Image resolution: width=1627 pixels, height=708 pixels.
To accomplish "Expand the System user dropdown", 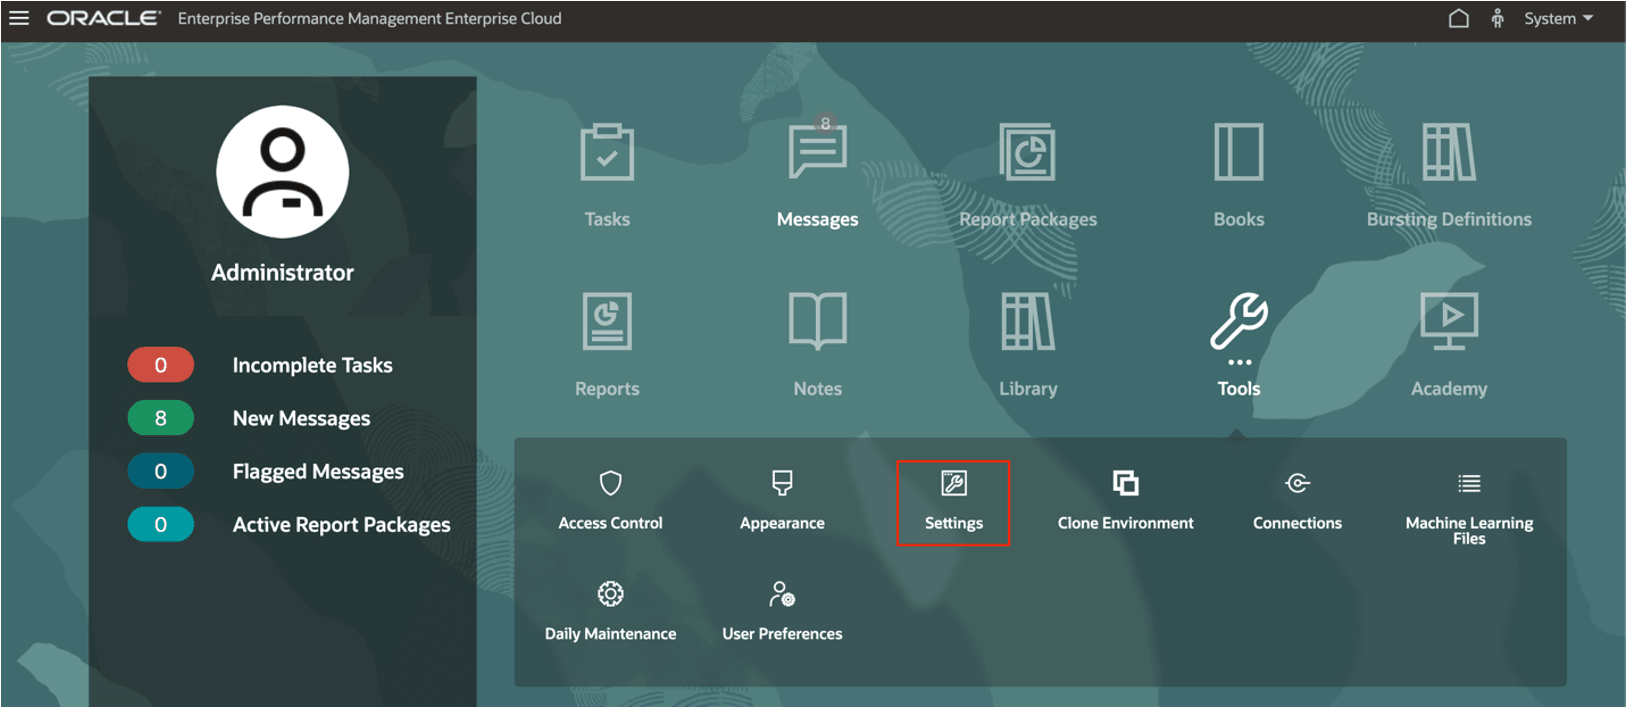I will [x=1558, y=18].
